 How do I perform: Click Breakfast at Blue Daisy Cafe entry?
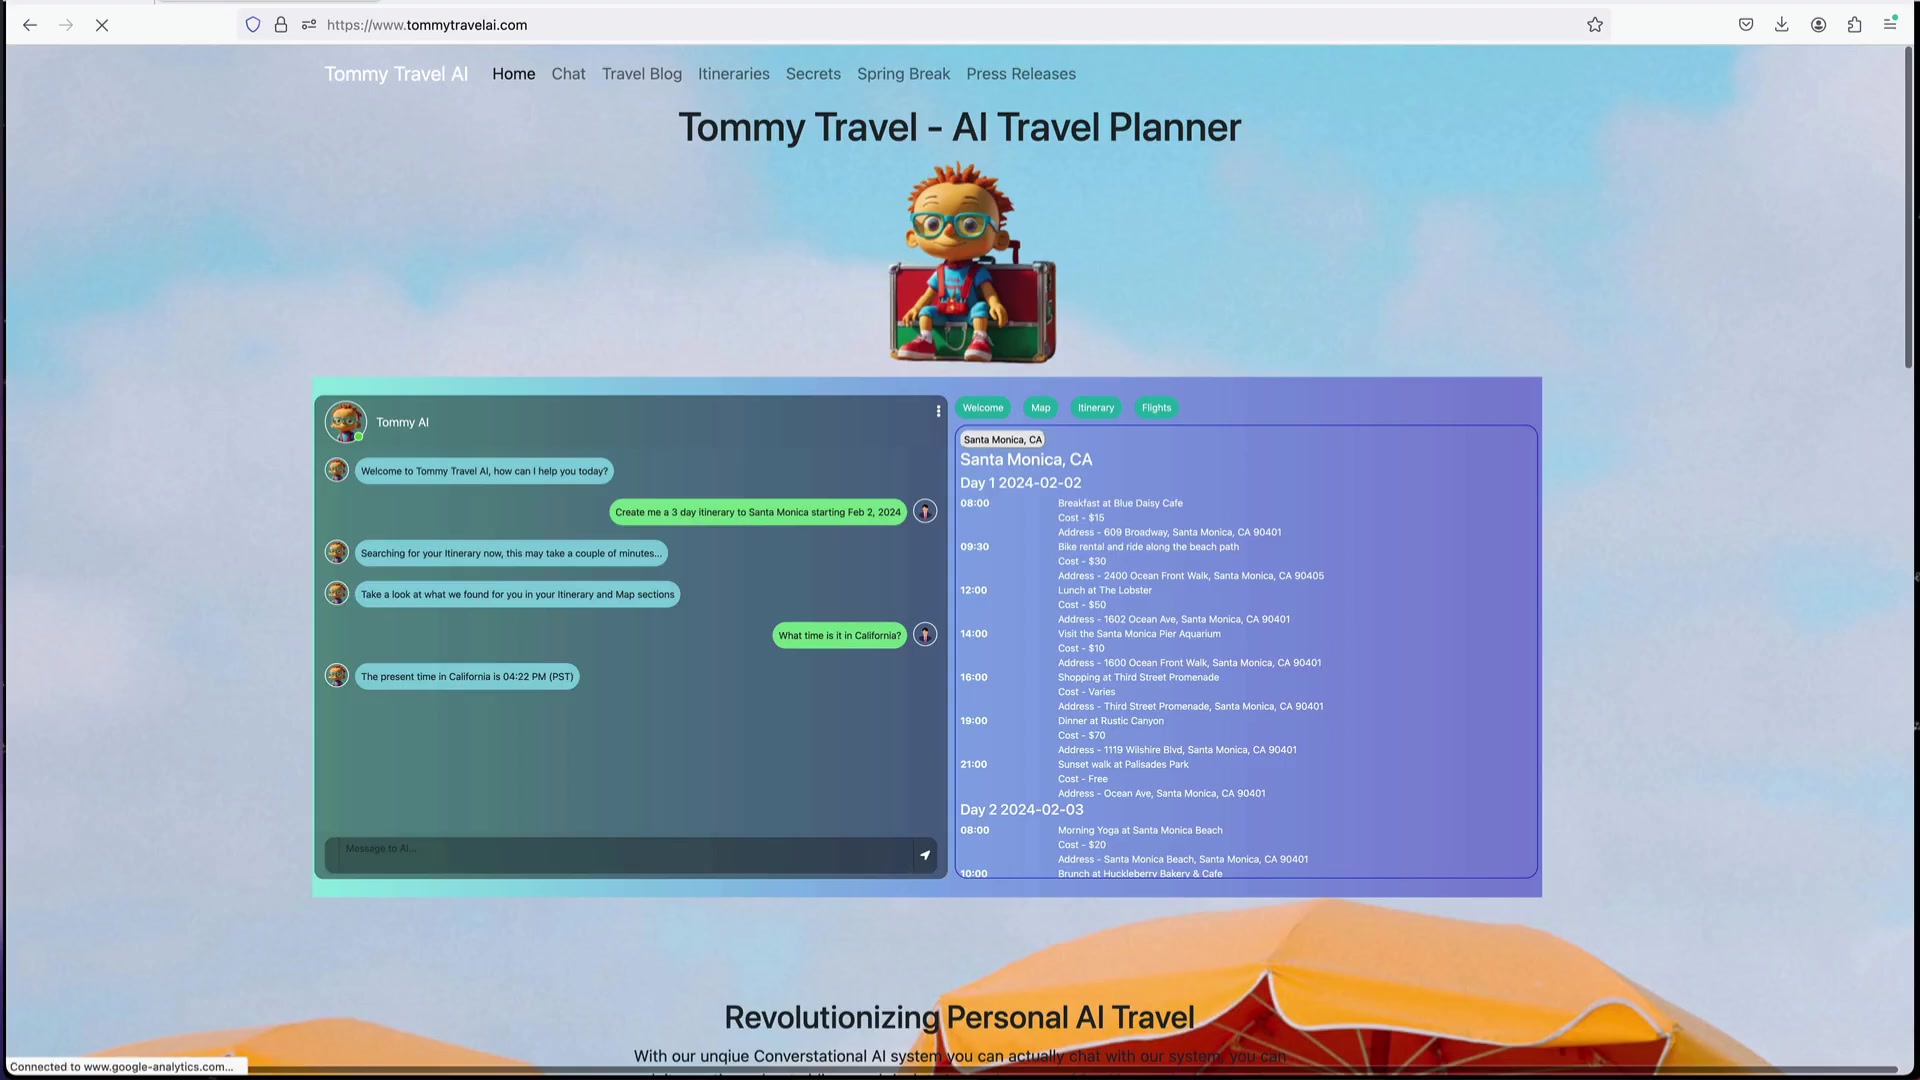click(x=1120, y=503)
